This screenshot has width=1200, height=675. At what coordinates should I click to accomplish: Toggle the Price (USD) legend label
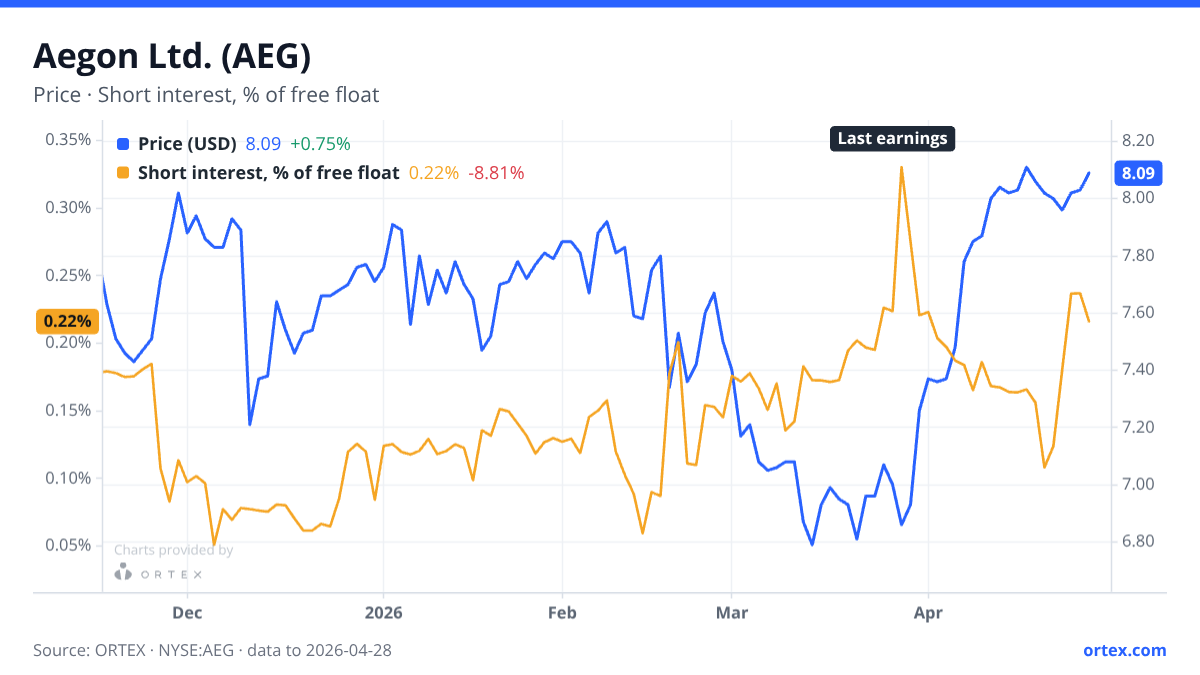[x=187, y=143]
